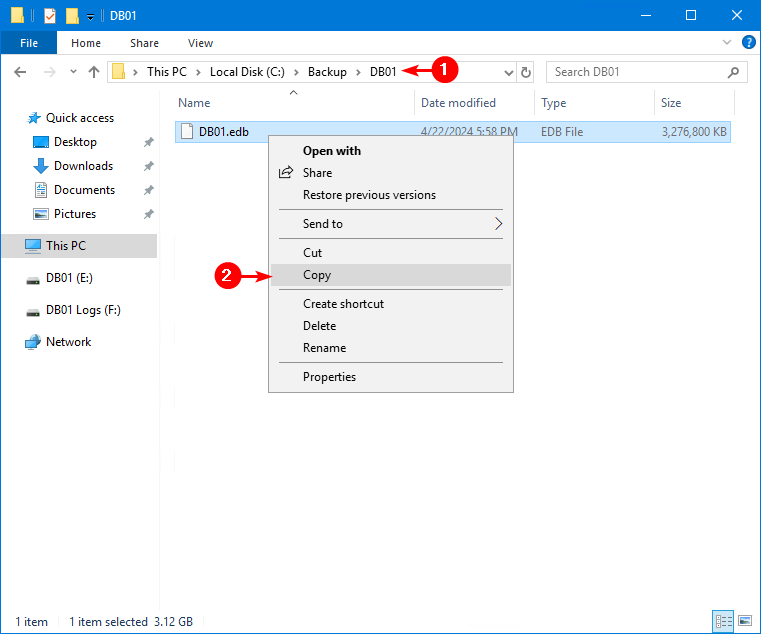This screenshot has height=634, width=761.
Task: Select Properties in the context menu
Action: tap(329, 377)
